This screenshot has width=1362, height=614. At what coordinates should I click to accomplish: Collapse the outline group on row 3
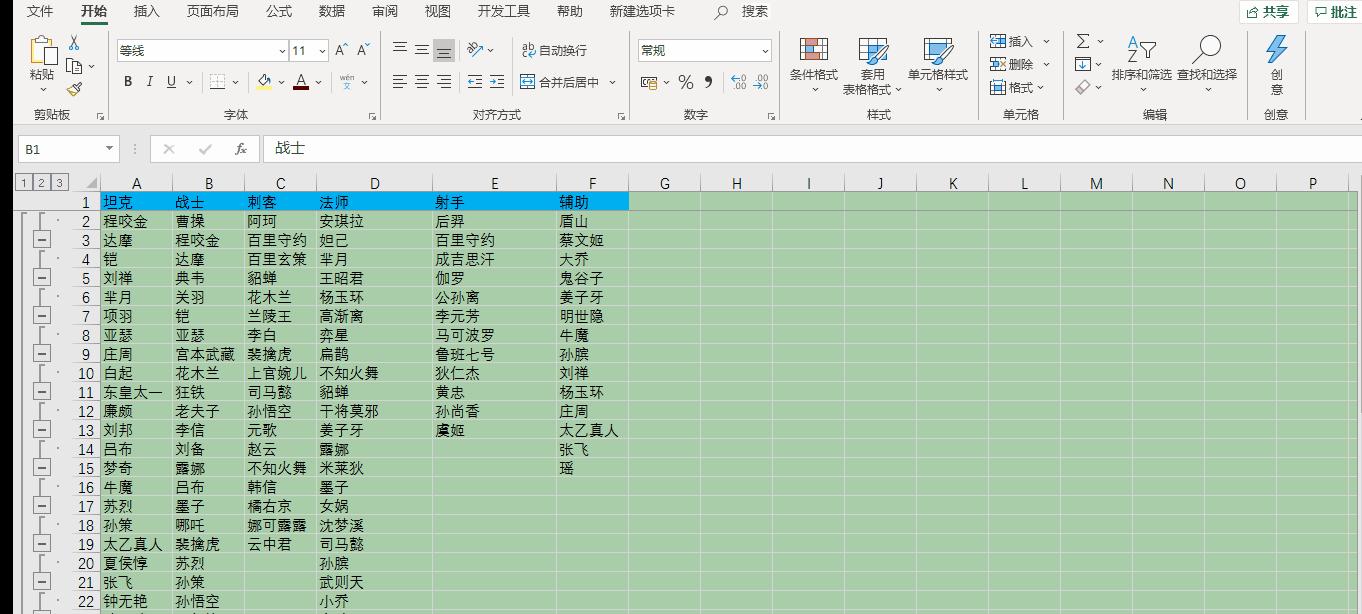tap(41, 240)
